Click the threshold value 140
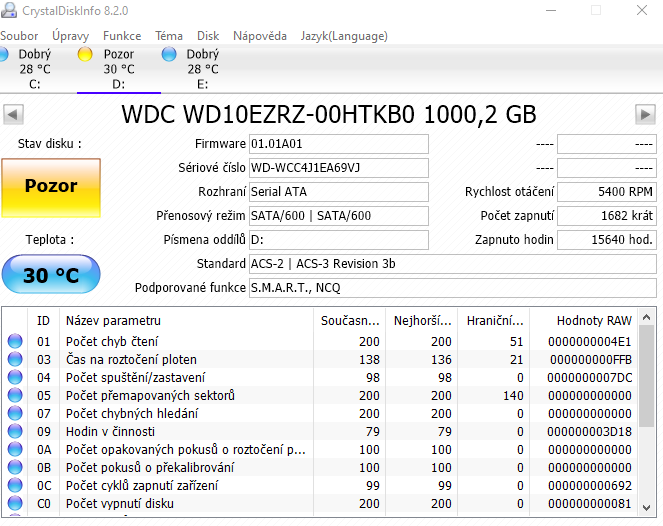This screenshot has width=663, height=526. (x=513, y=395)
